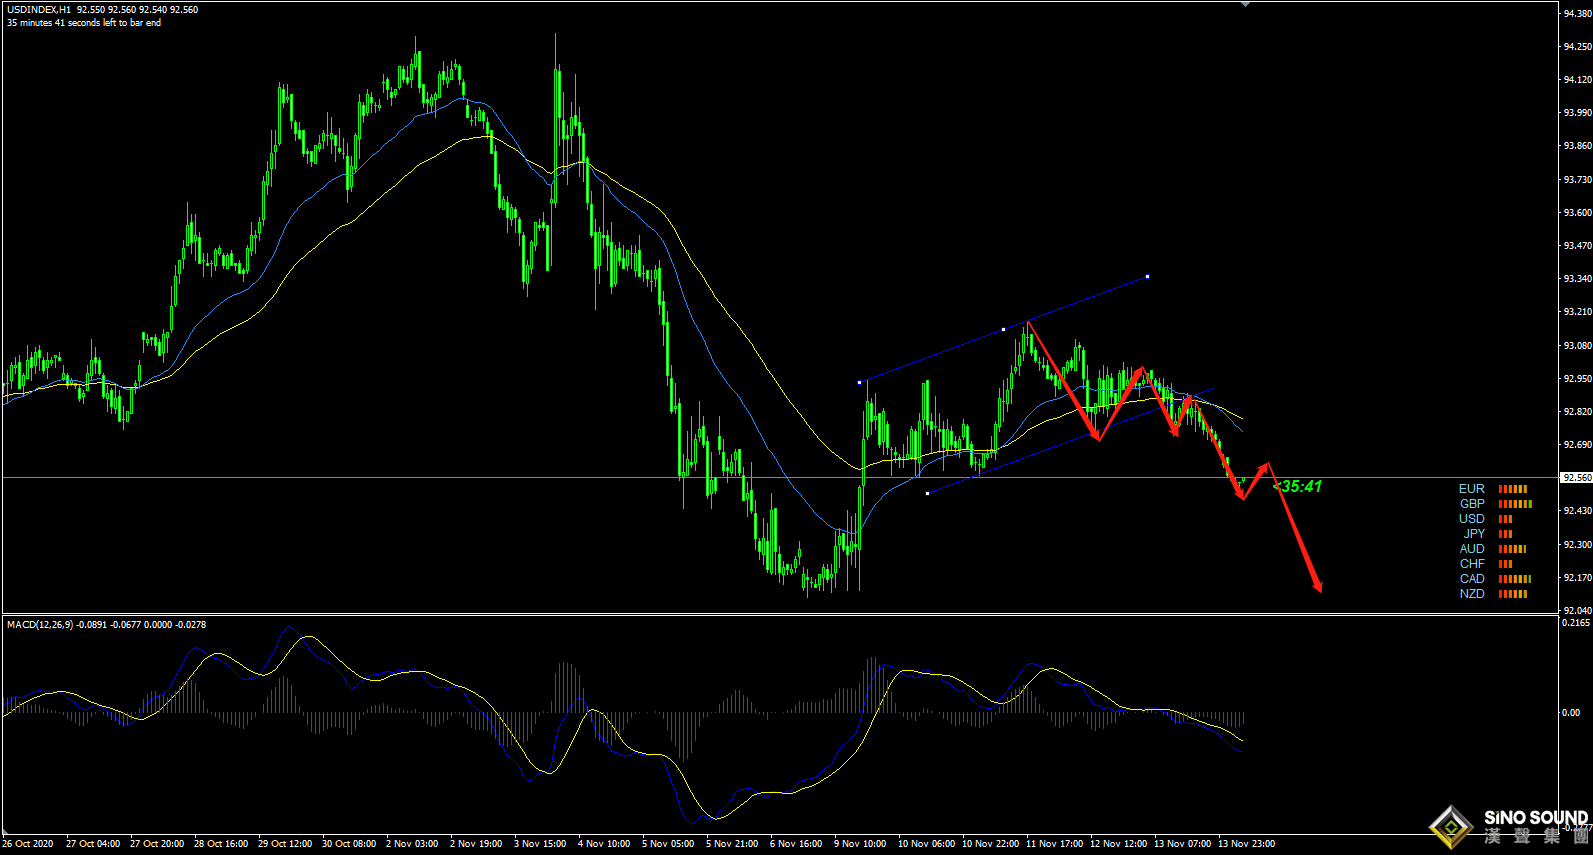Click the Sino Sound diamond logo
Image resolution: width=1593 pixels, height=855 pixels.
coord(1451,826)
